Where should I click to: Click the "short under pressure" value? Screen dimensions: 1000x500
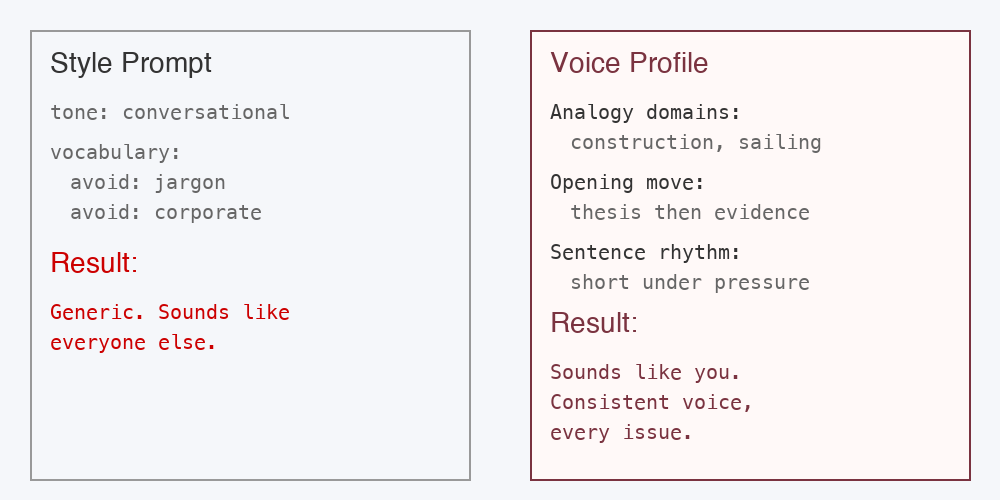tap(690, 282)
